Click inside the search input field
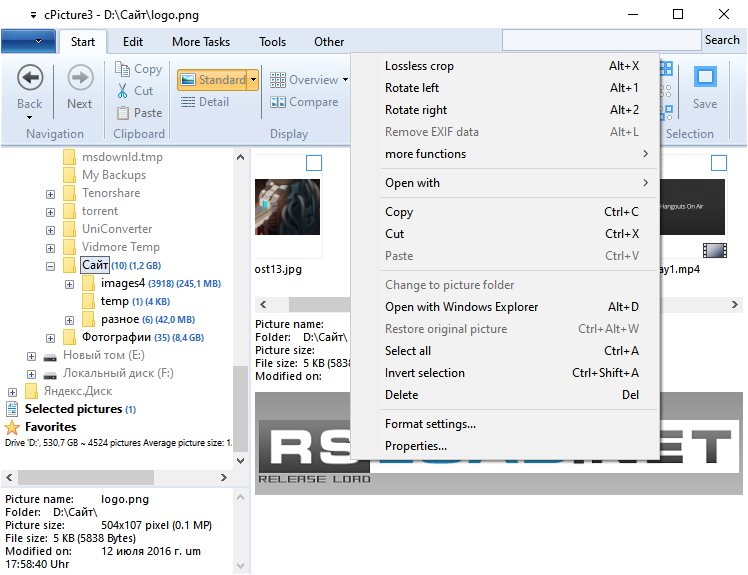The image size is (748, 575). point(601,40)
